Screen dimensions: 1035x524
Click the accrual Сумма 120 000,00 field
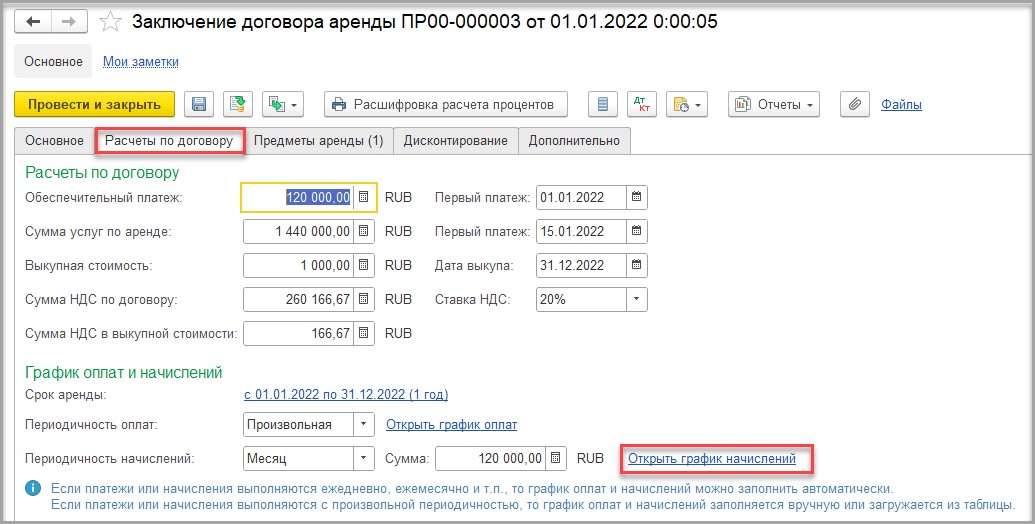point(490,458)
